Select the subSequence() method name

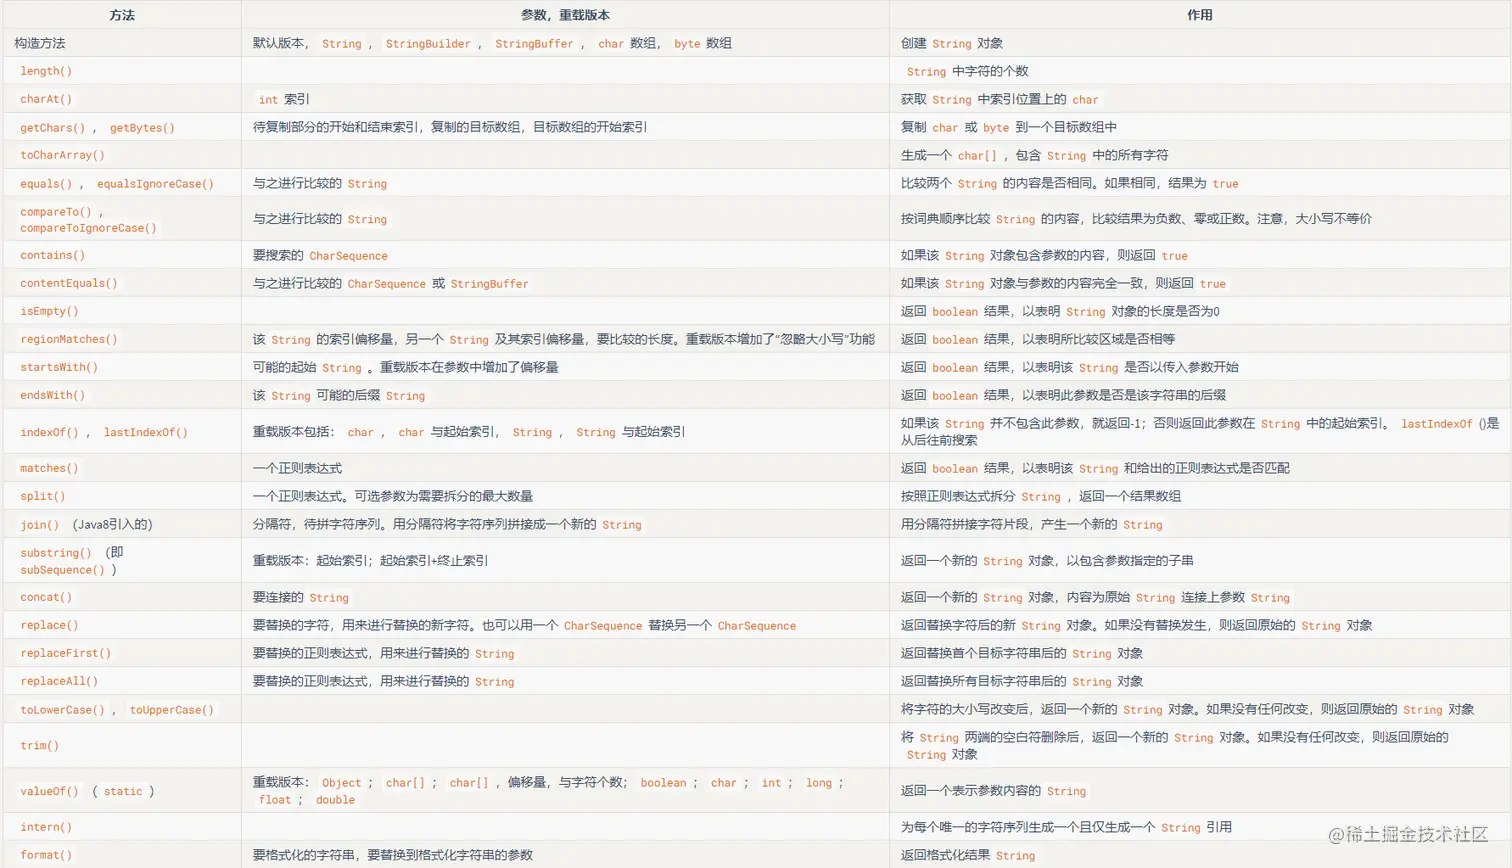coord(62,569)
